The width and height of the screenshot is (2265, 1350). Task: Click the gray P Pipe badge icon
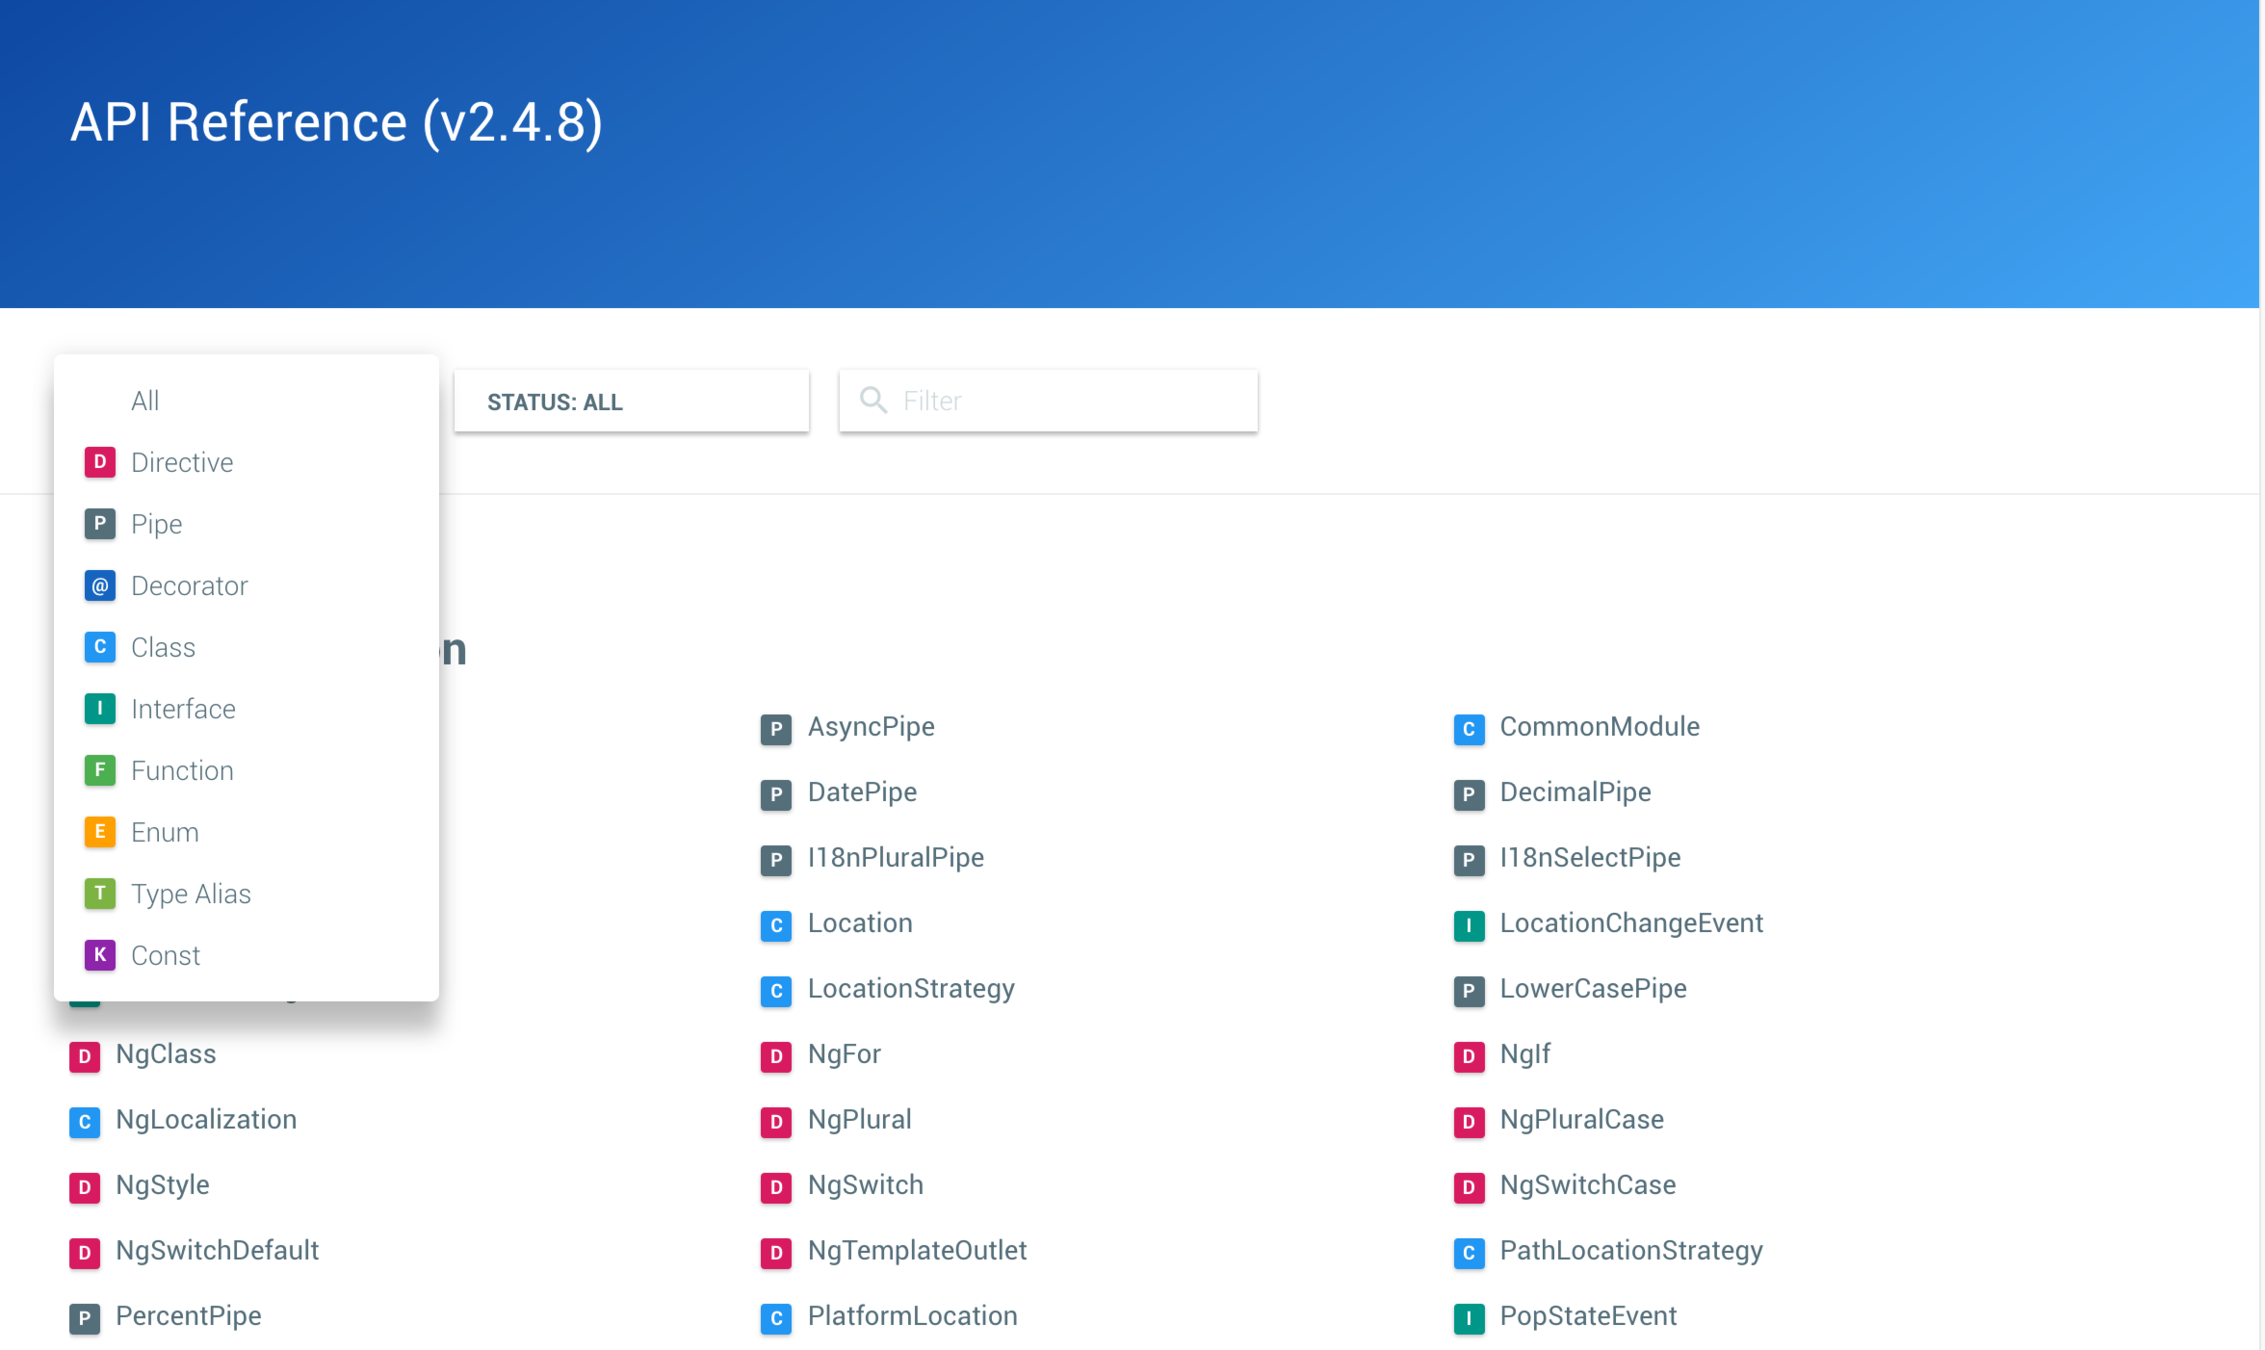click(99, 524)
